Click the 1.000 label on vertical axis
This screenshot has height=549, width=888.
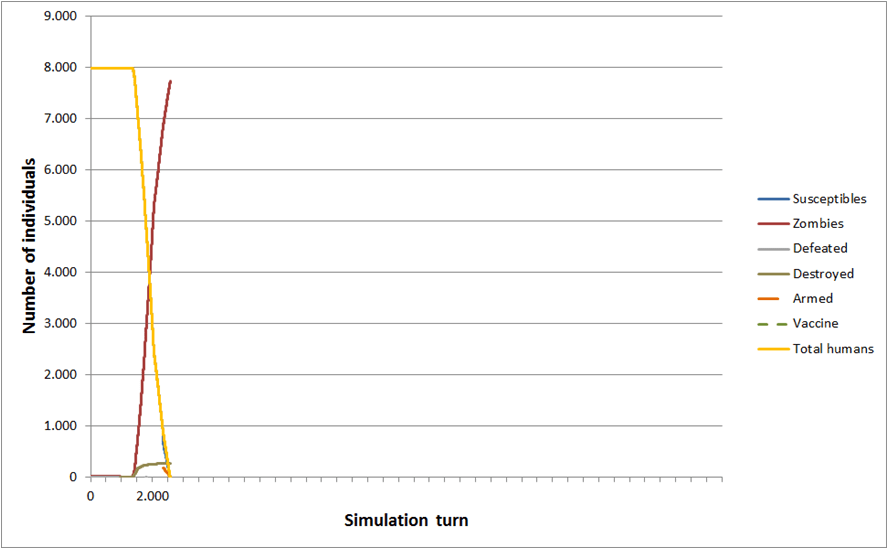[61, 426]
